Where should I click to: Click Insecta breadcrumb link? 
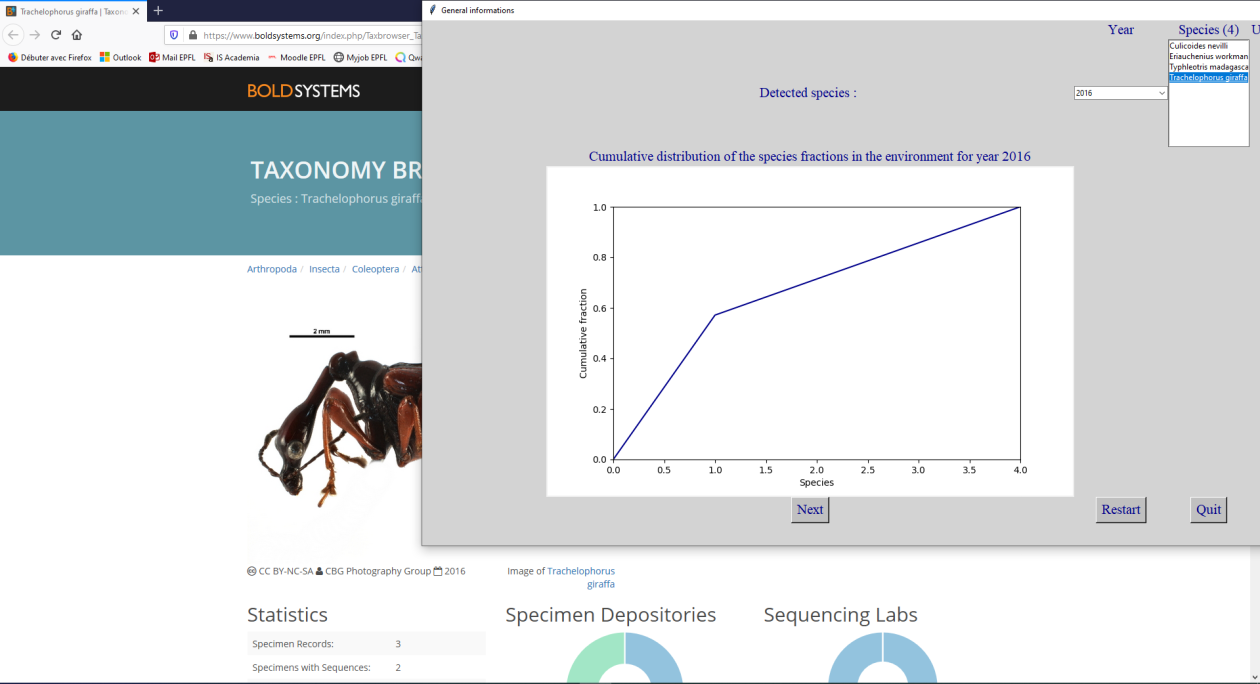click(x=324, y=269)
